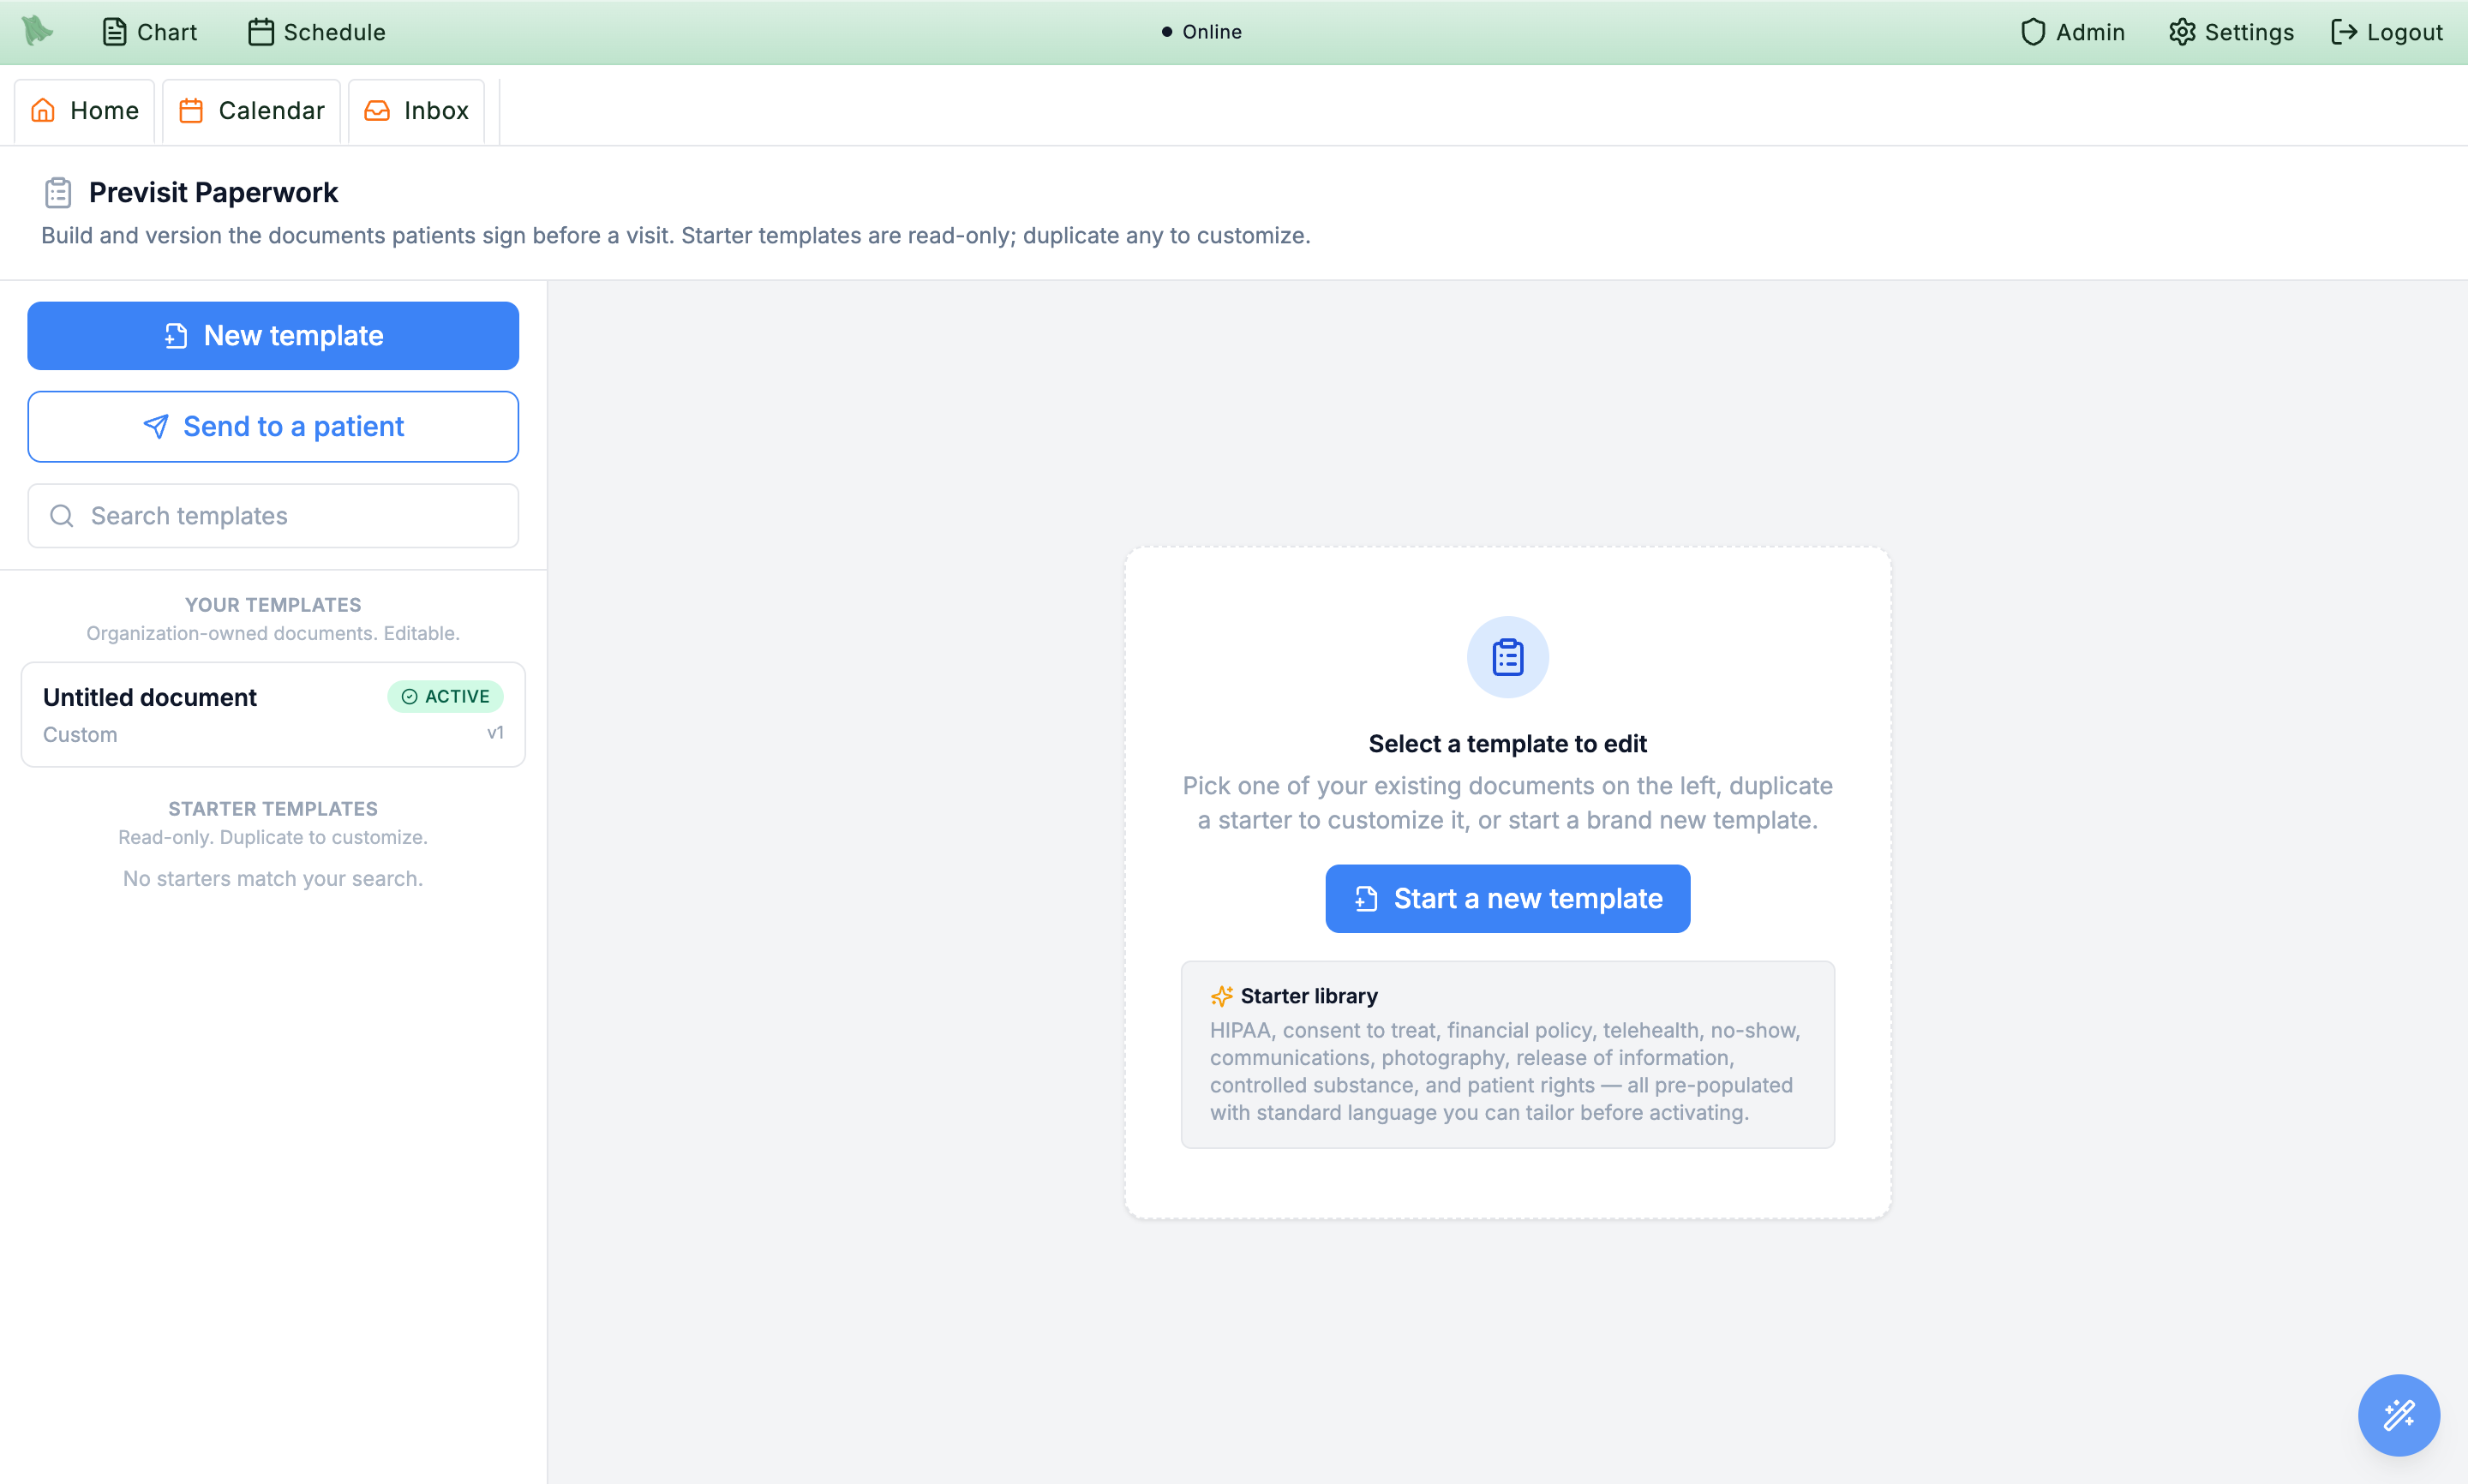This screenshot has height=1484, width=2468.
Task: Click 'No starters match your search.' text
Action: pos(273,879)
